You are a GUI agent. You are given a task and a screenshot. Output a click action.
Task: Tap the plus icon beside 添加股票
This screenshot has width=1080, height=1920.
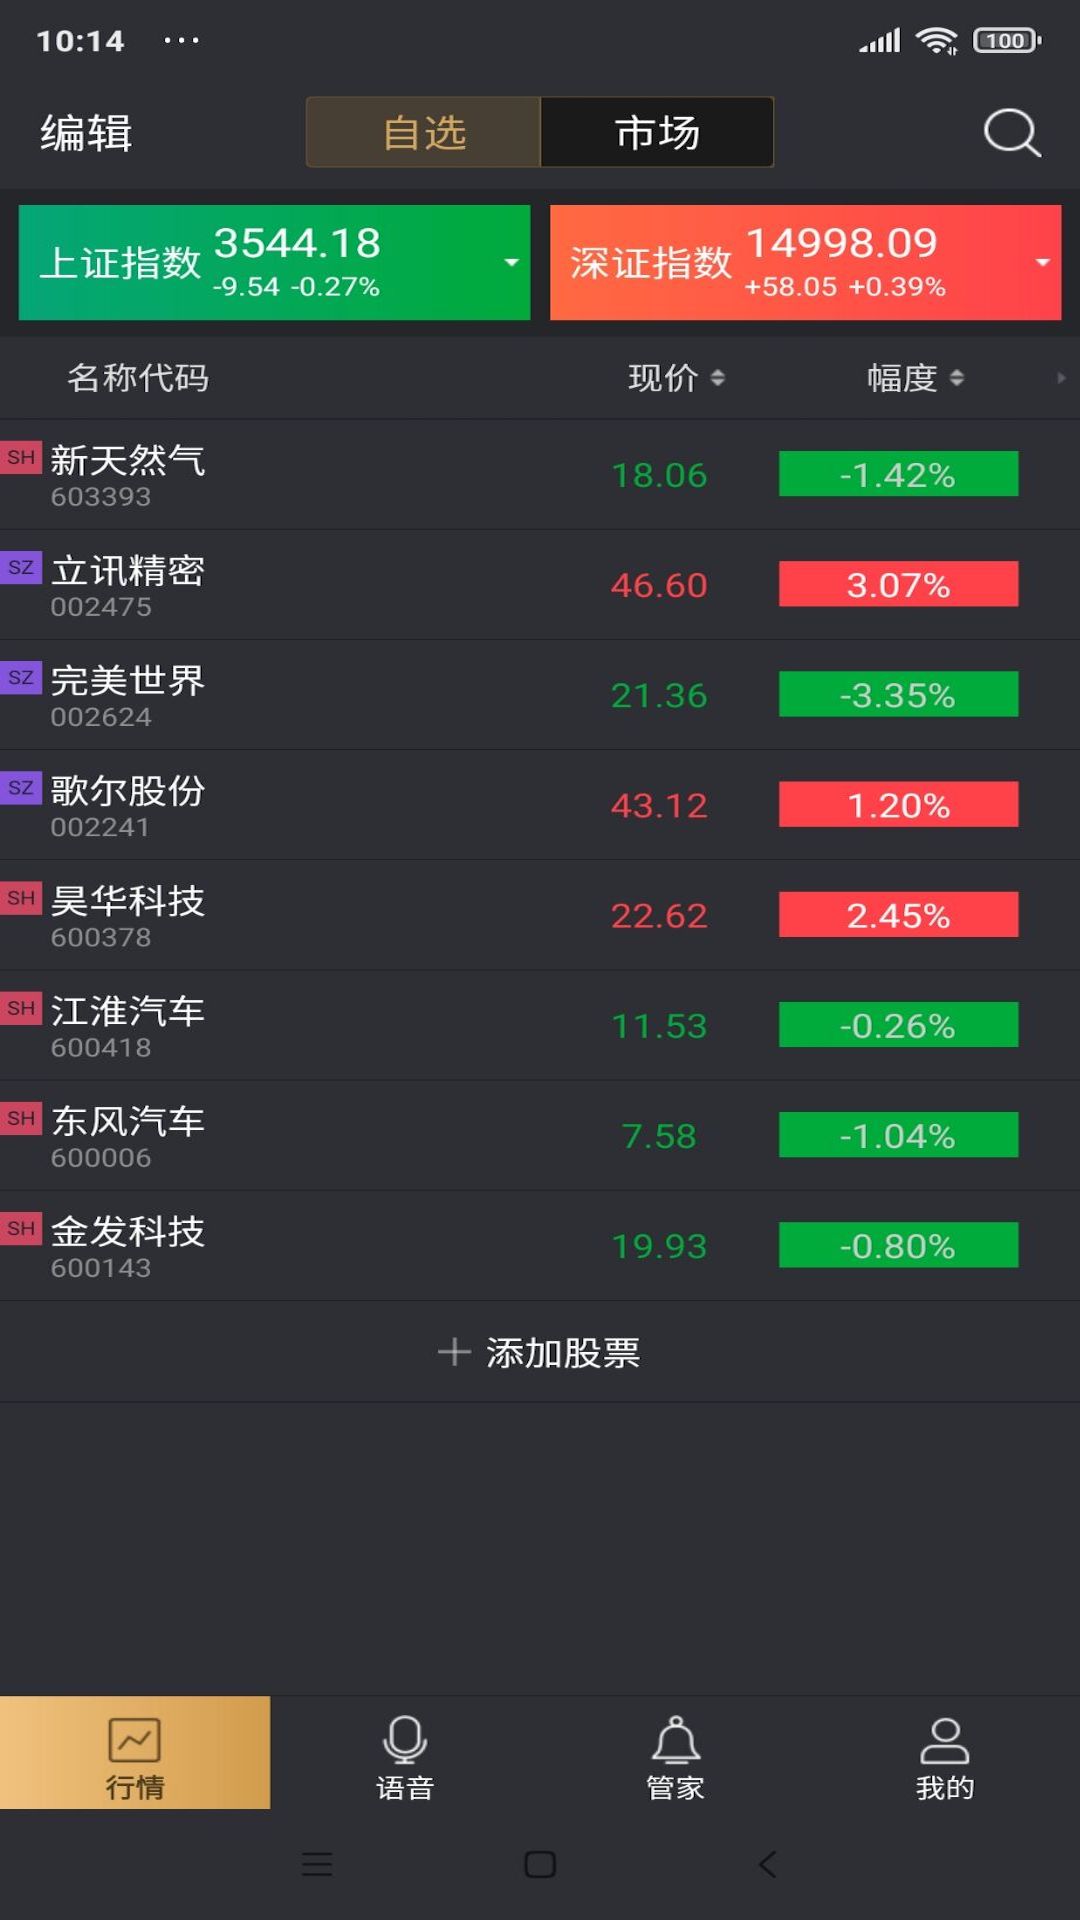454,1352
